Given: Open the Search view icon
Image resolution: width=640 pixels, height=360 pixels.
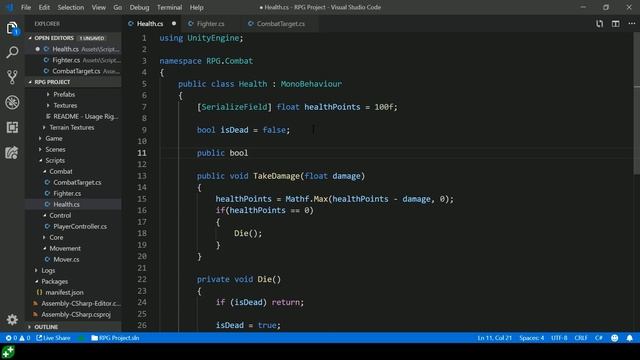Looking at the screenshot, I should [x=12, y=52].
